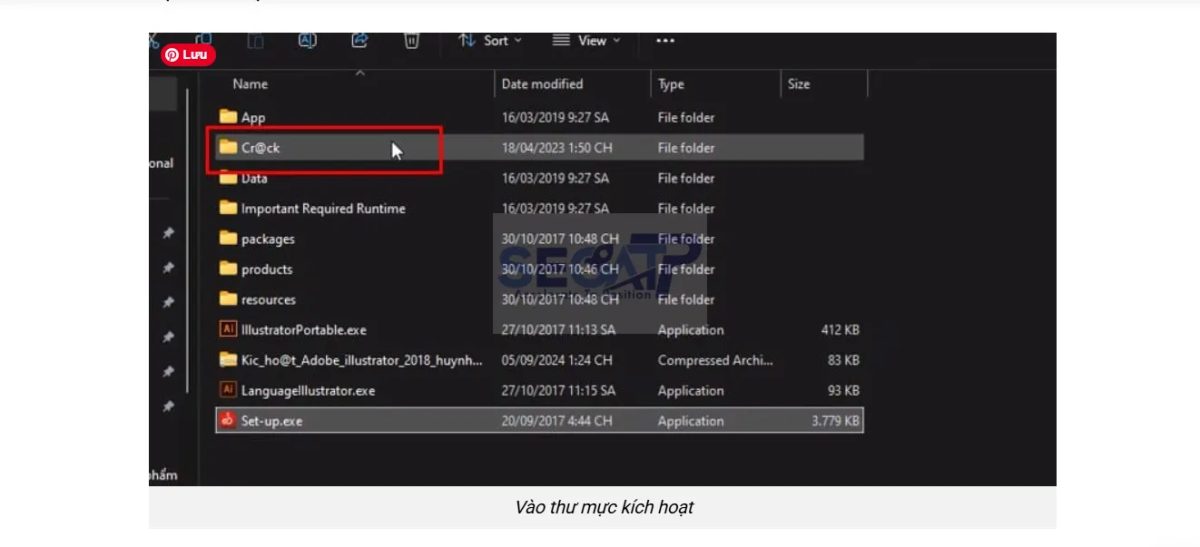This screenshot has height=547, width=1200.
Task: Click the date 05/09/2024 1:24 CH
Action: (x=557, y=360)
